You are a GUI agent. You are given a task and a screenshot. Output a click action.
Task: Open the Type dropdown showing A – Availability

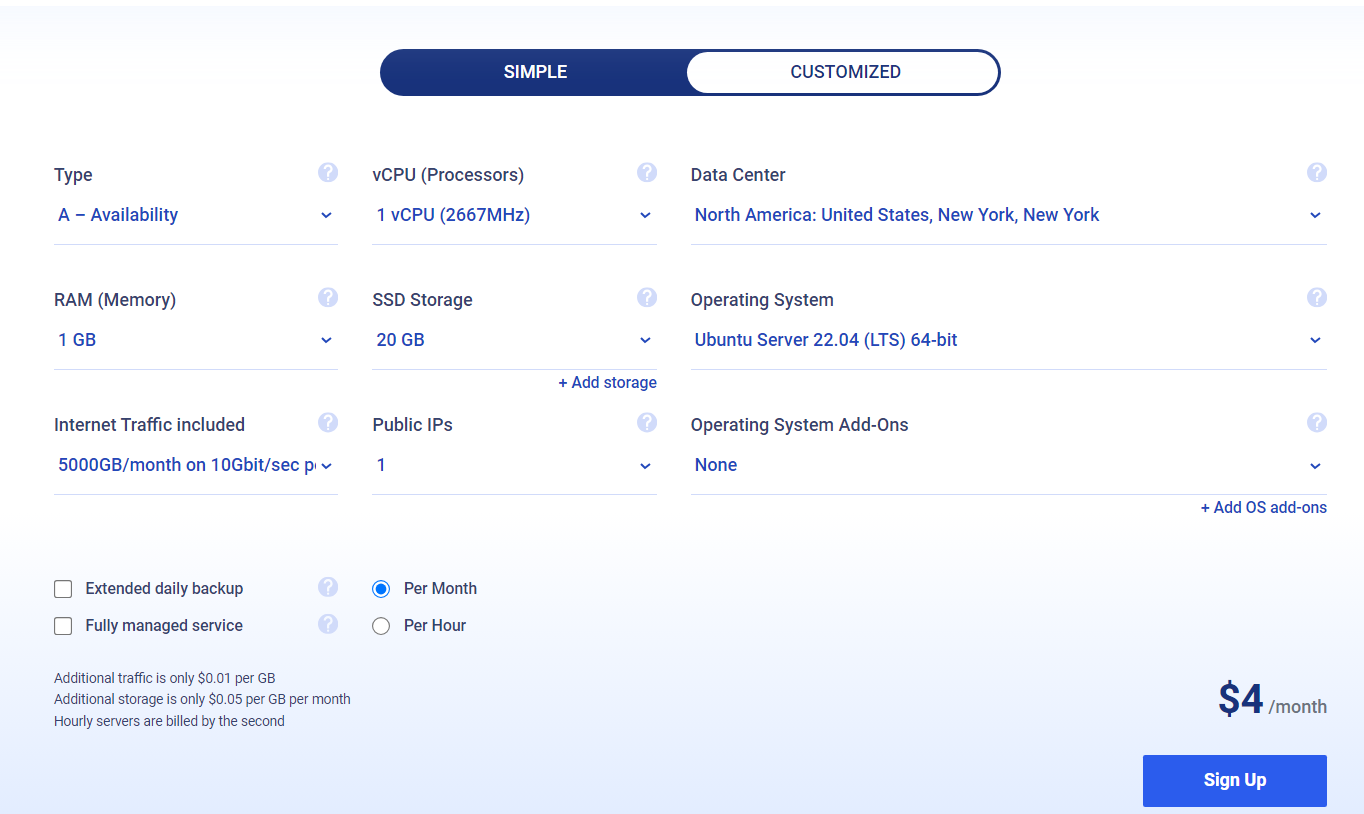195,215
